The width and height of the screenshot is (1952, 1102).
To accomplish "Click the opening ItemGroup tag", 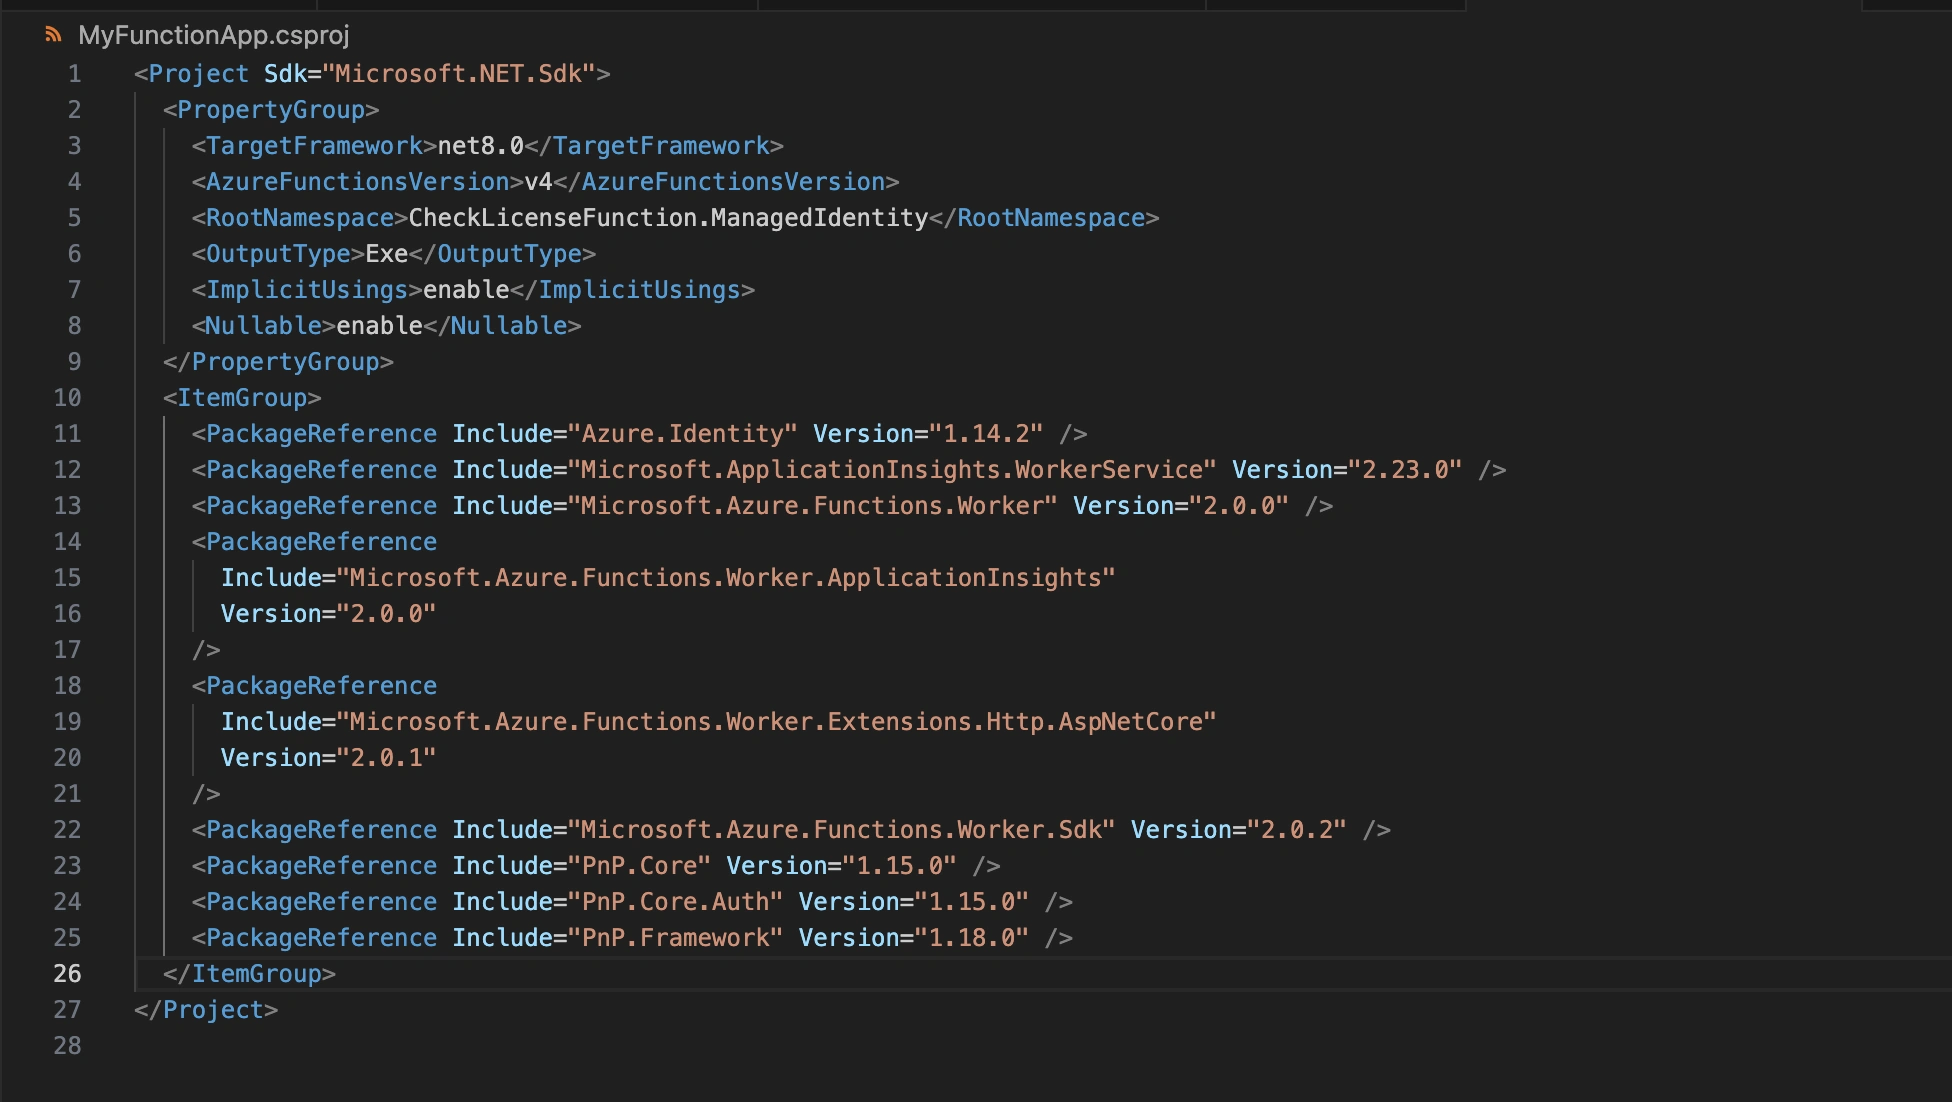I will click(x=242, y=398).
